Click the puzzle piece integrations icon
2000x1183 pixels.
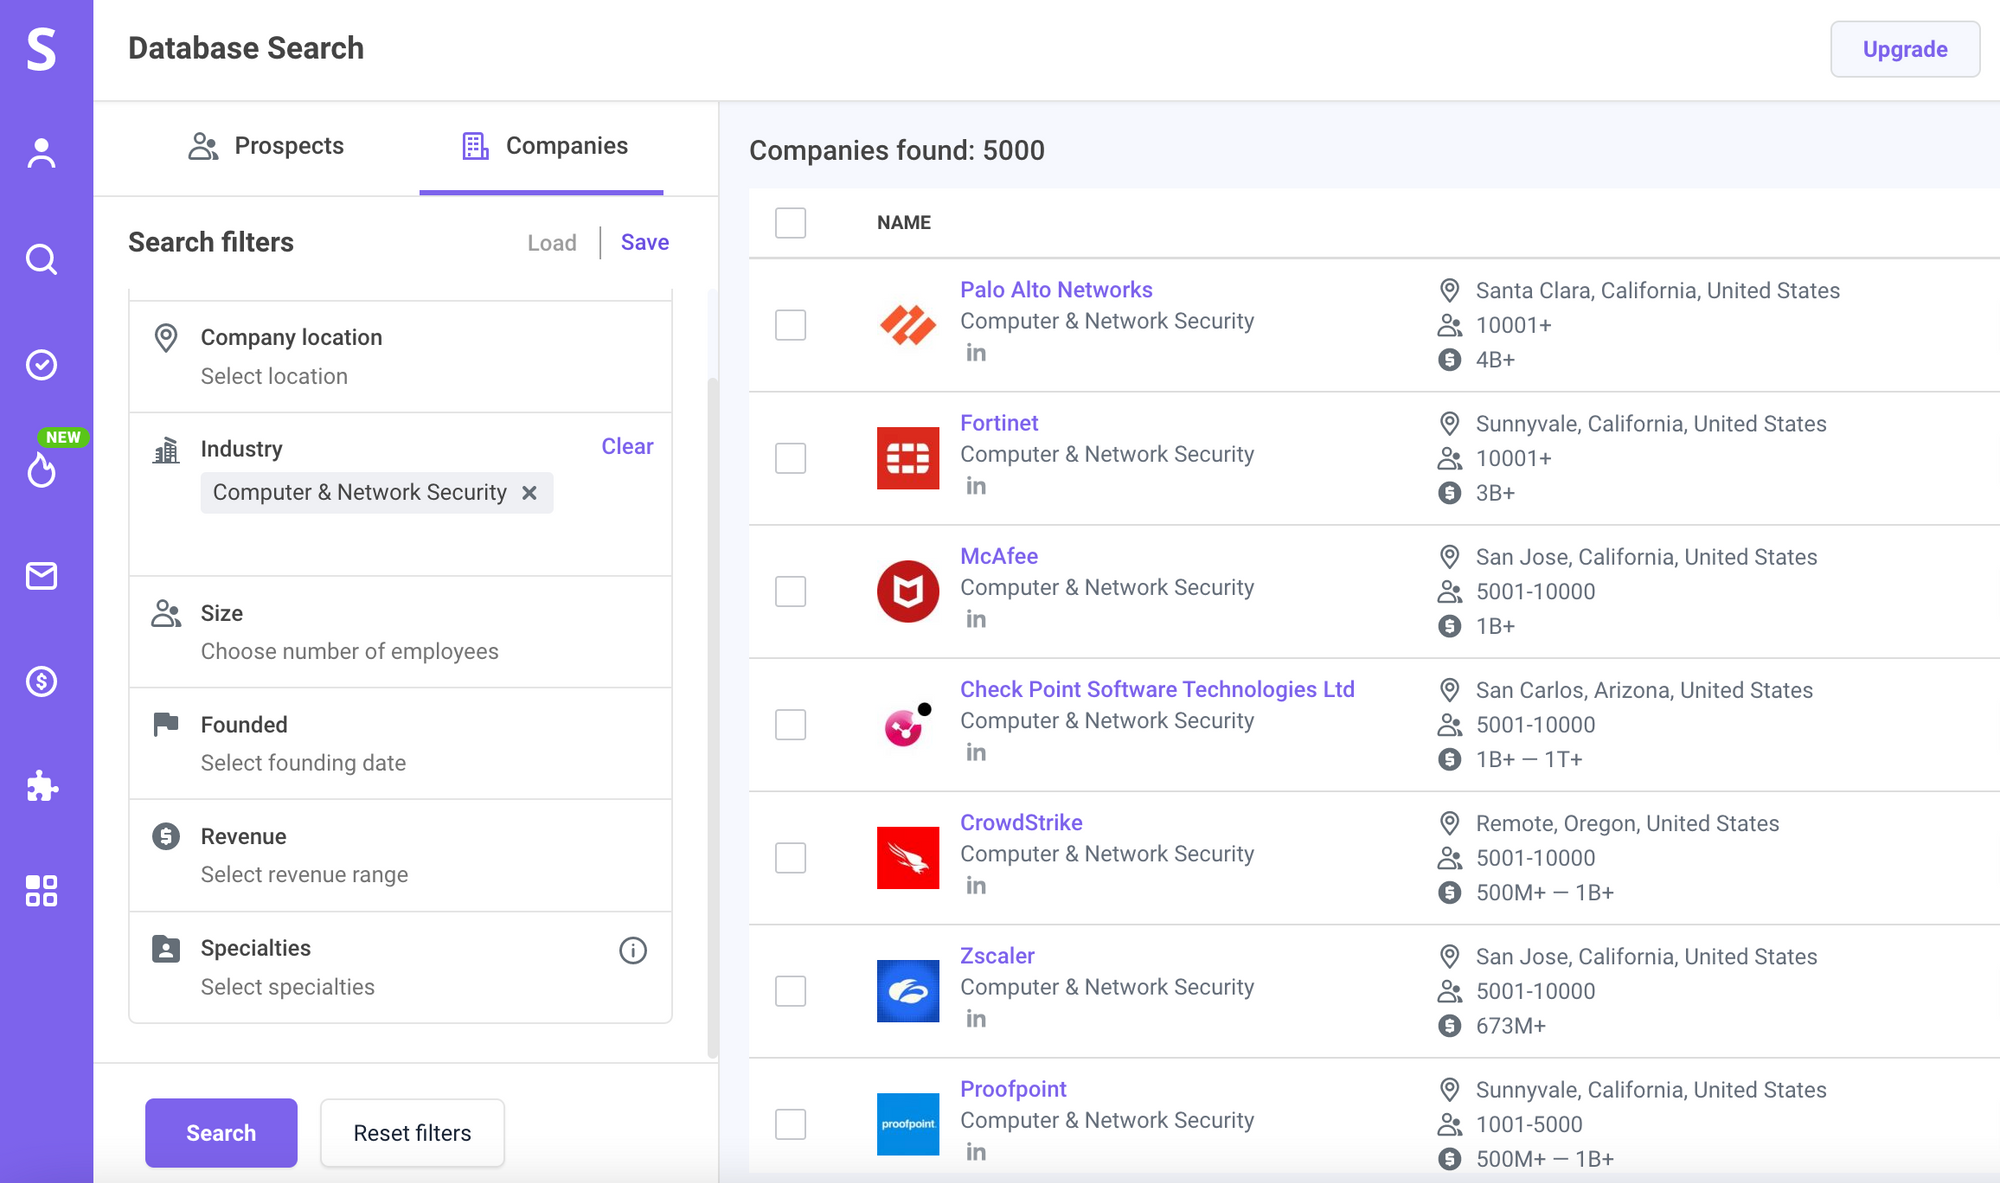[41, 786]
